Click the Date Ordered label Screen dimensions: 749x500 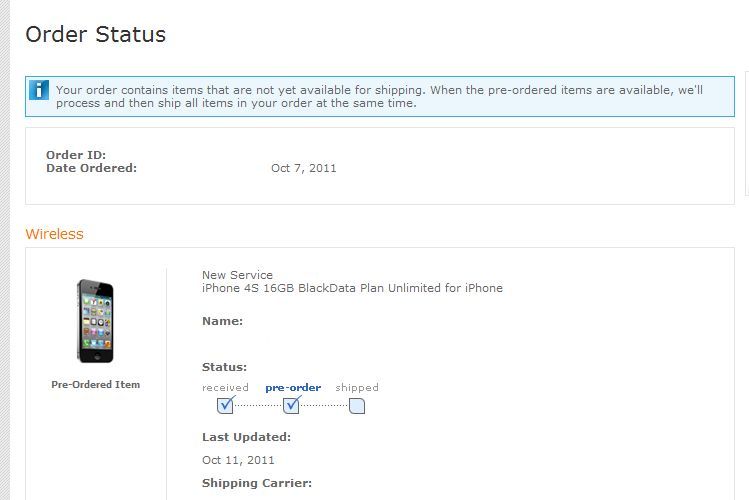tap(91, 168)
